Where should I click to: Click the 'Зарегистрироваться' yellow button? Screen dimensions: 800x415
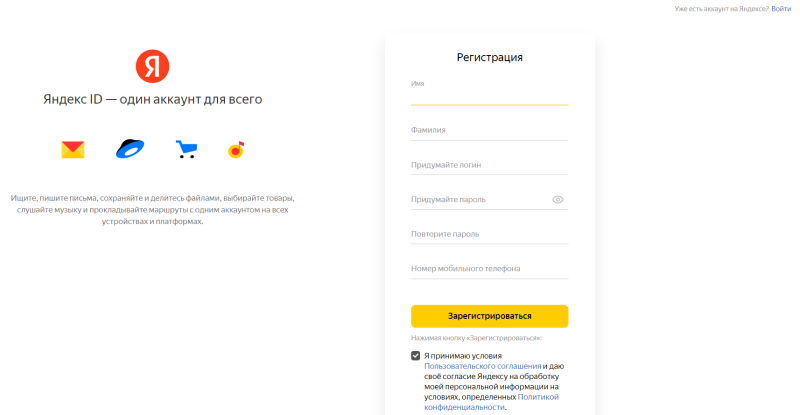[x=489, y=316]
